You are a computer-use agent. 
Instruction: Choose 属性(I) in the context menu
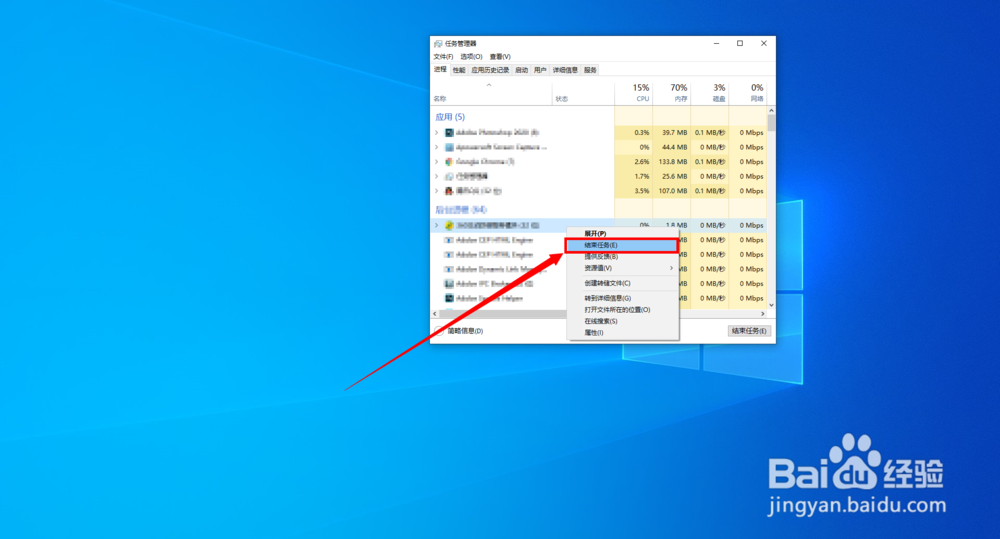point(622,332)
